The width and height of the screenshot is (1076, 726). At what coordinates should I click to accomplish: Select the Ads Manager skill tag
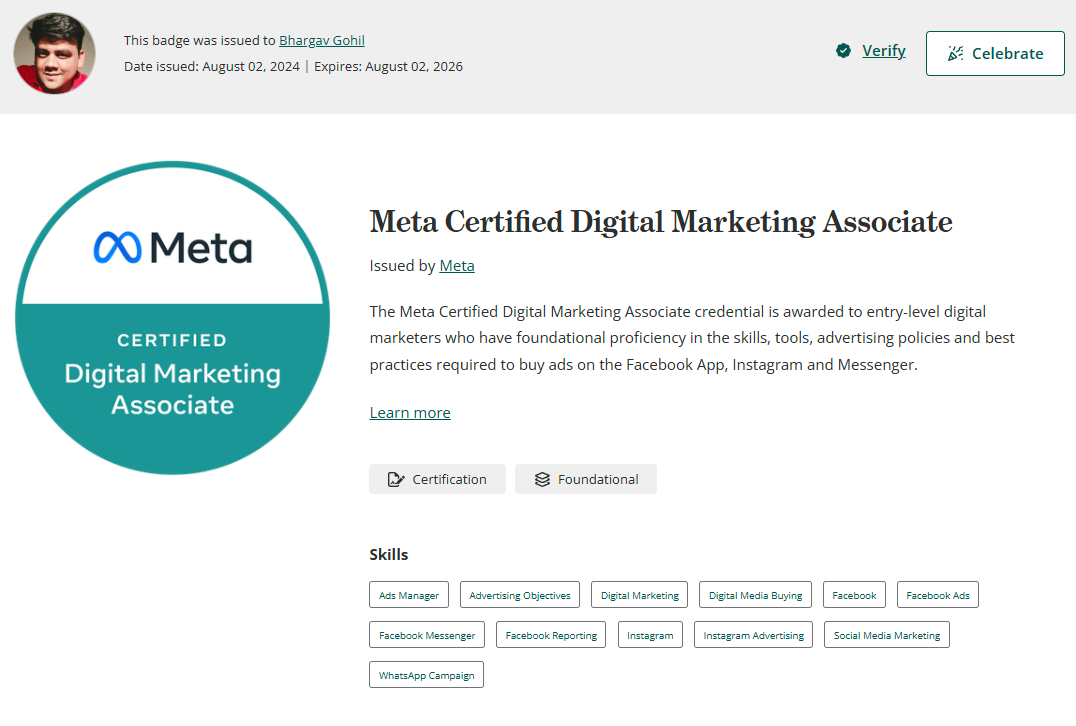(408, 594)
